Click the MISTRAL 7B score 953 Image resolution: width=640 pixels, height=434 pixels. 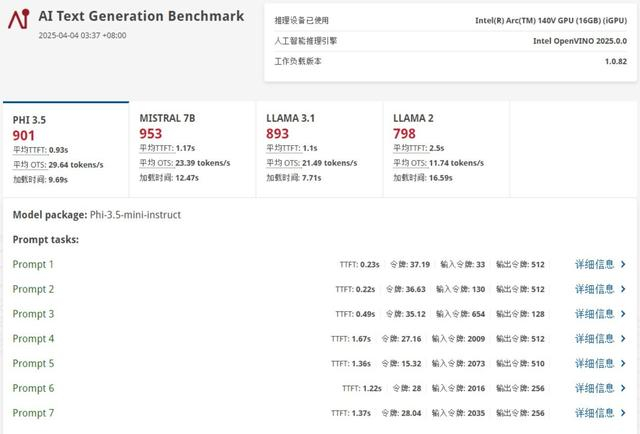(x=151, y=134)
